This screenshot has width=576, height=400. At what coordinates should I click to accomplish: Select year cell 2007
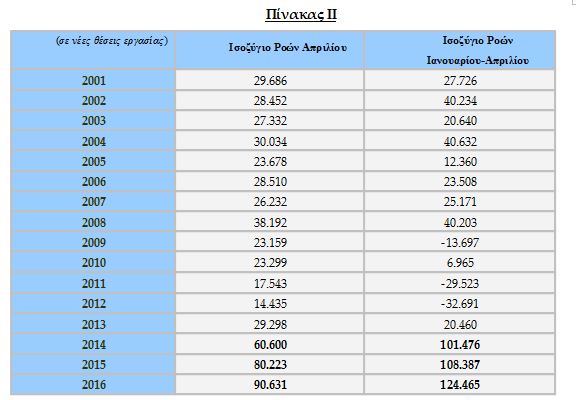click(94, 202)
